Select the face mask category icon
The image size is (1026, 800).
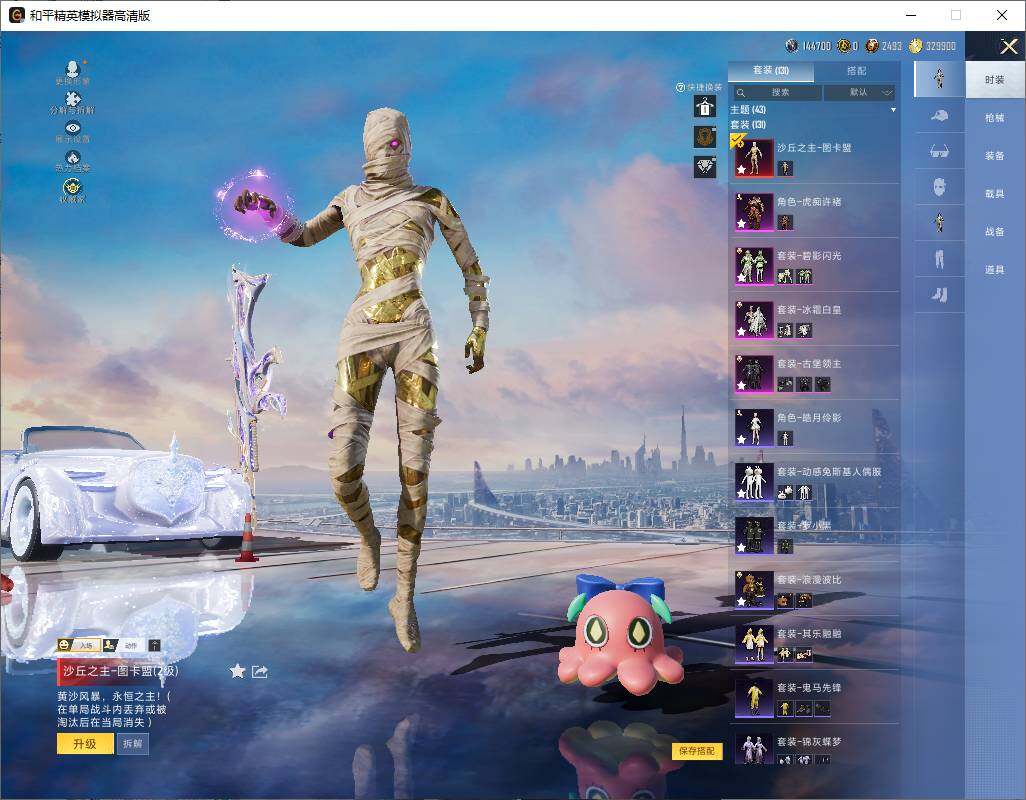pos(939,187)
